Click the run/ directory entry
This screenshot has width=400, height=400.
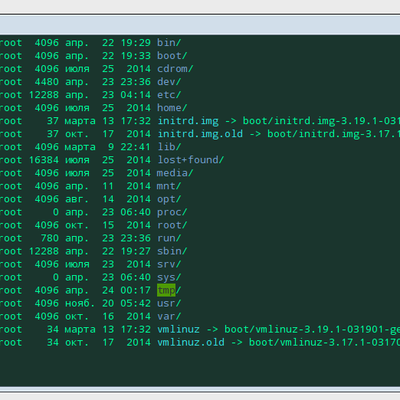169,238
